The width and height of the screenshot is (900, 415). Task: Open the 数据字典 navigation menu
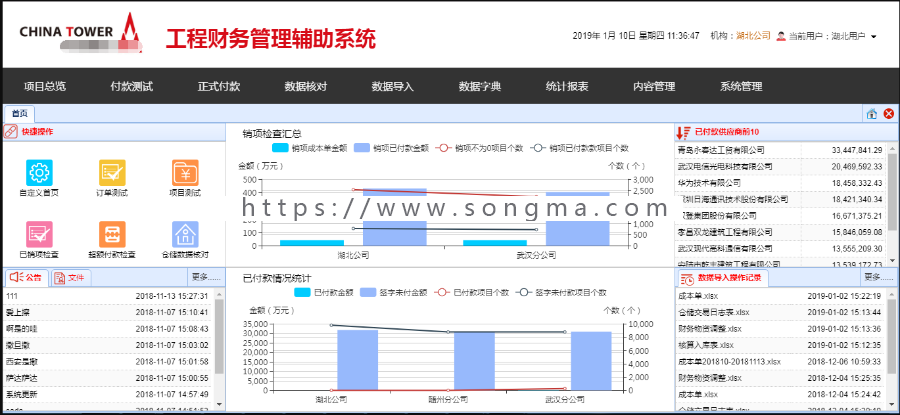480,87
